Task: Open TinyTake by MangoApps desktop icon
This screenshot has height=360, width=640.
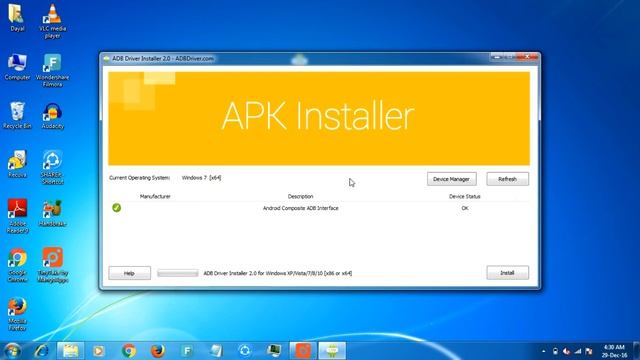Action: pyautogui.click(x=53, y=265)
